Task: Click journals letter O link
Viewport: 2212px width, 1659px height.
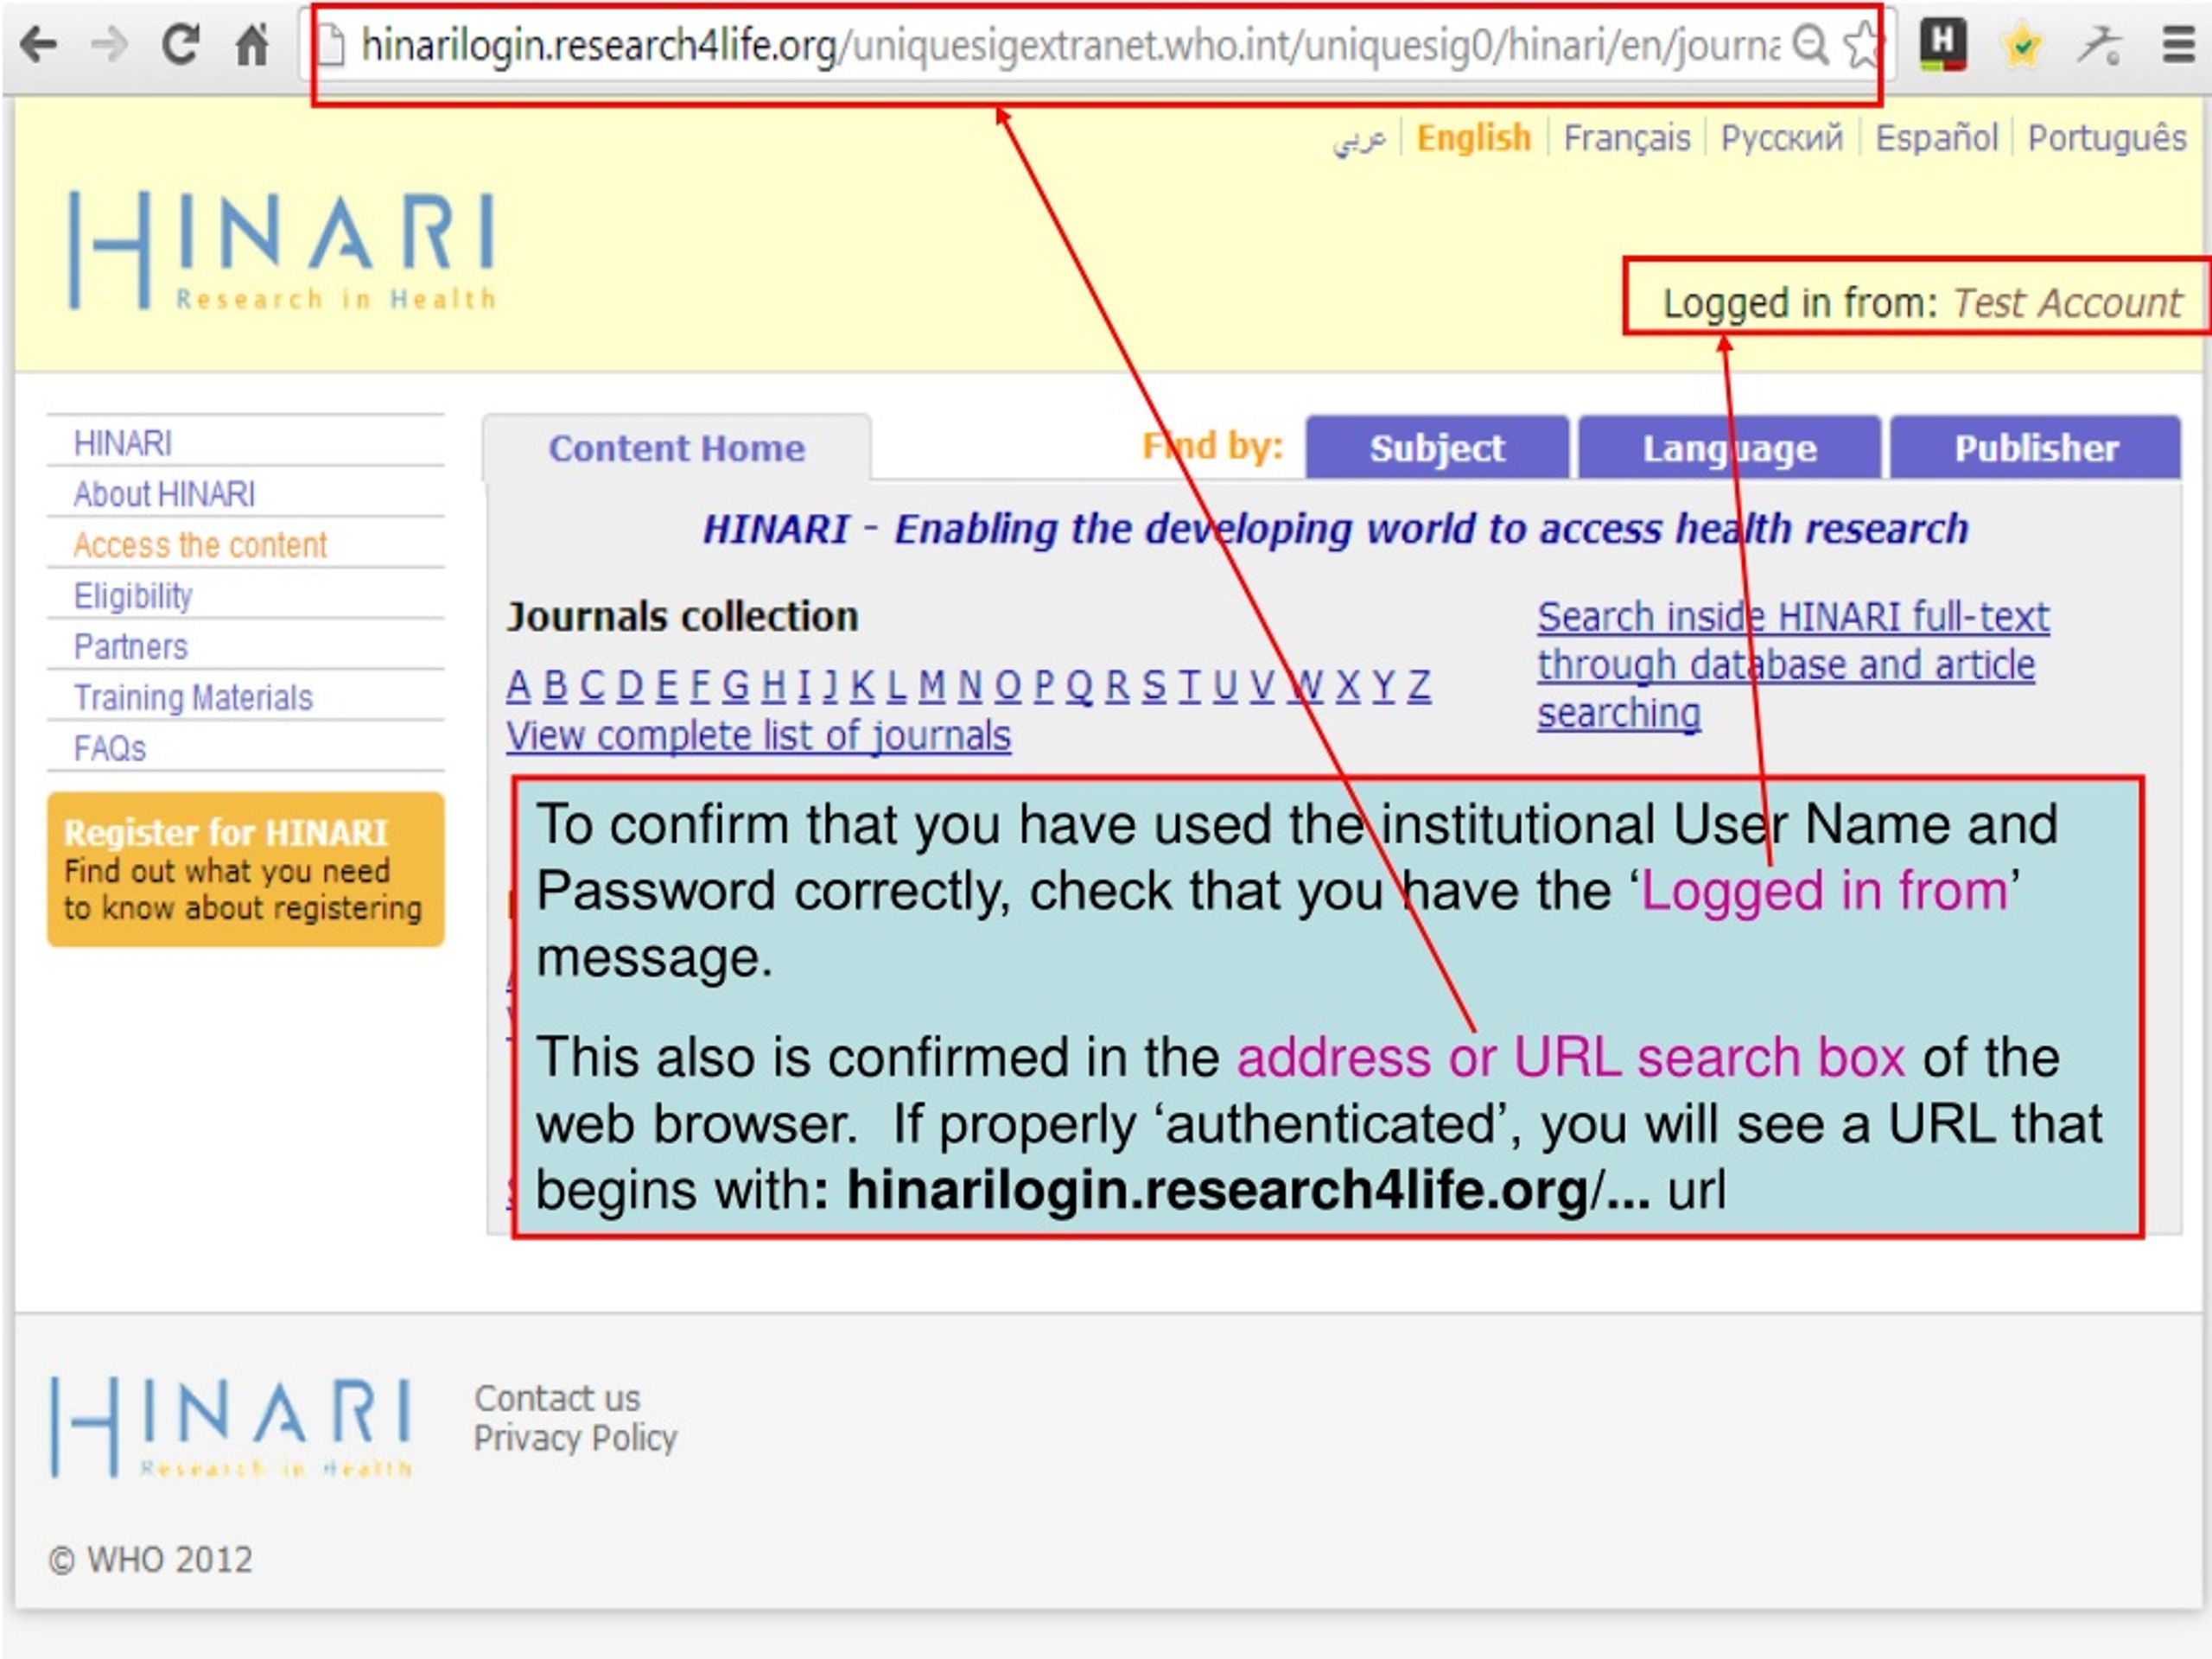Action: coord(1008,686)
